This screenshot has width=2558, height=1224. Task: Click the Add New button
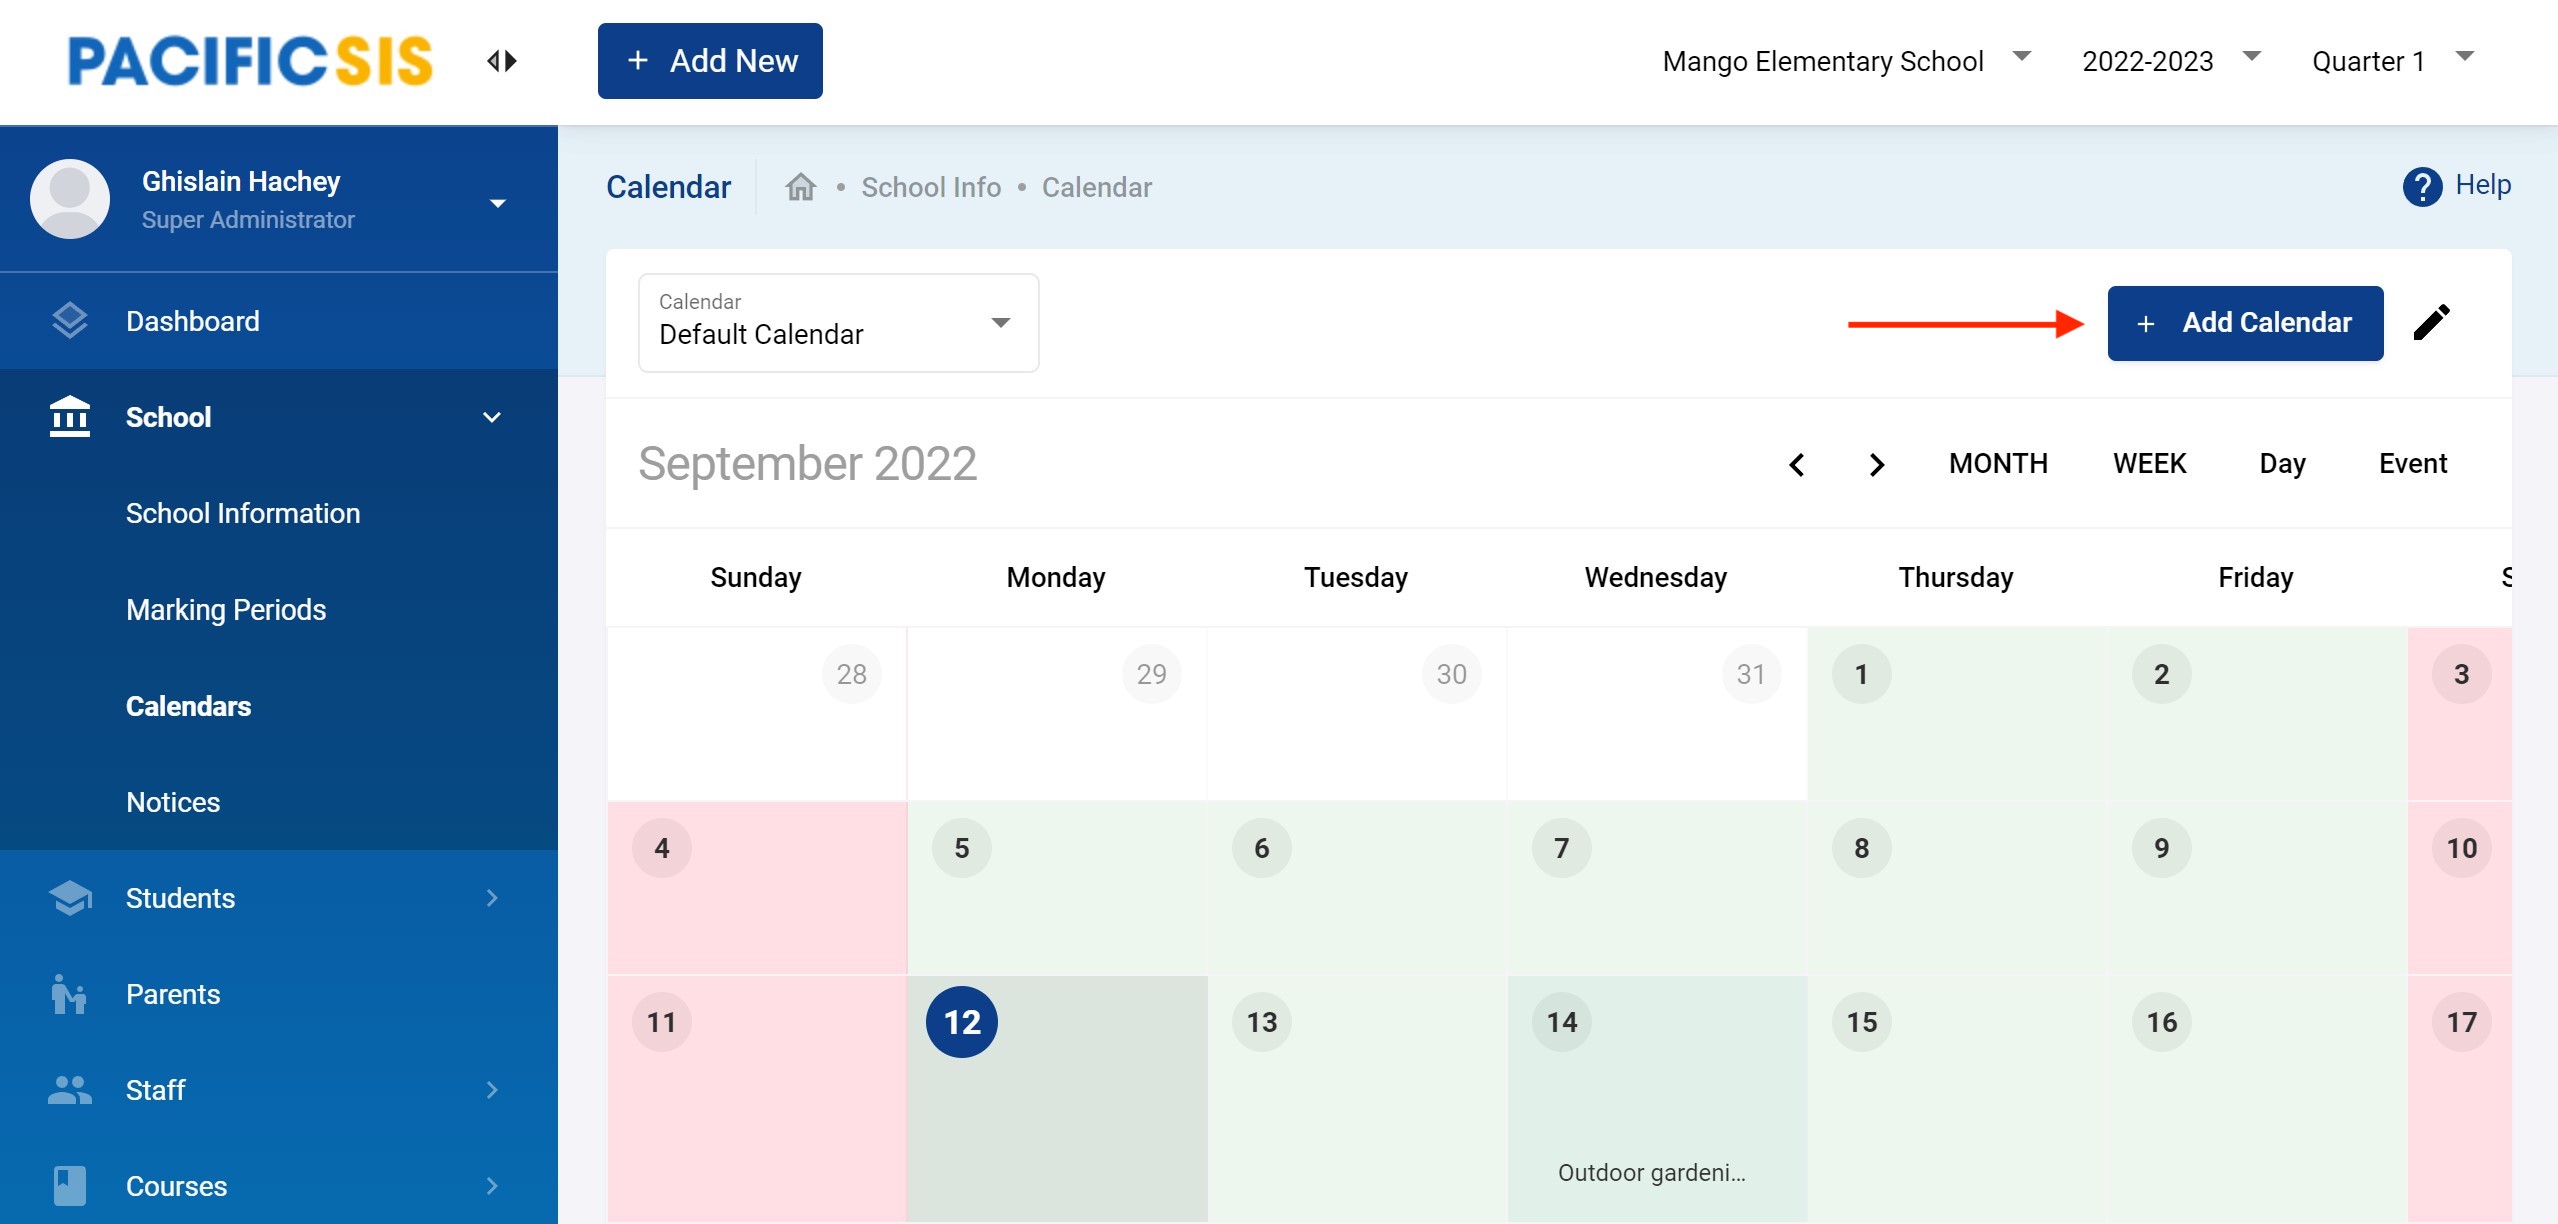(x=710, y=61)
